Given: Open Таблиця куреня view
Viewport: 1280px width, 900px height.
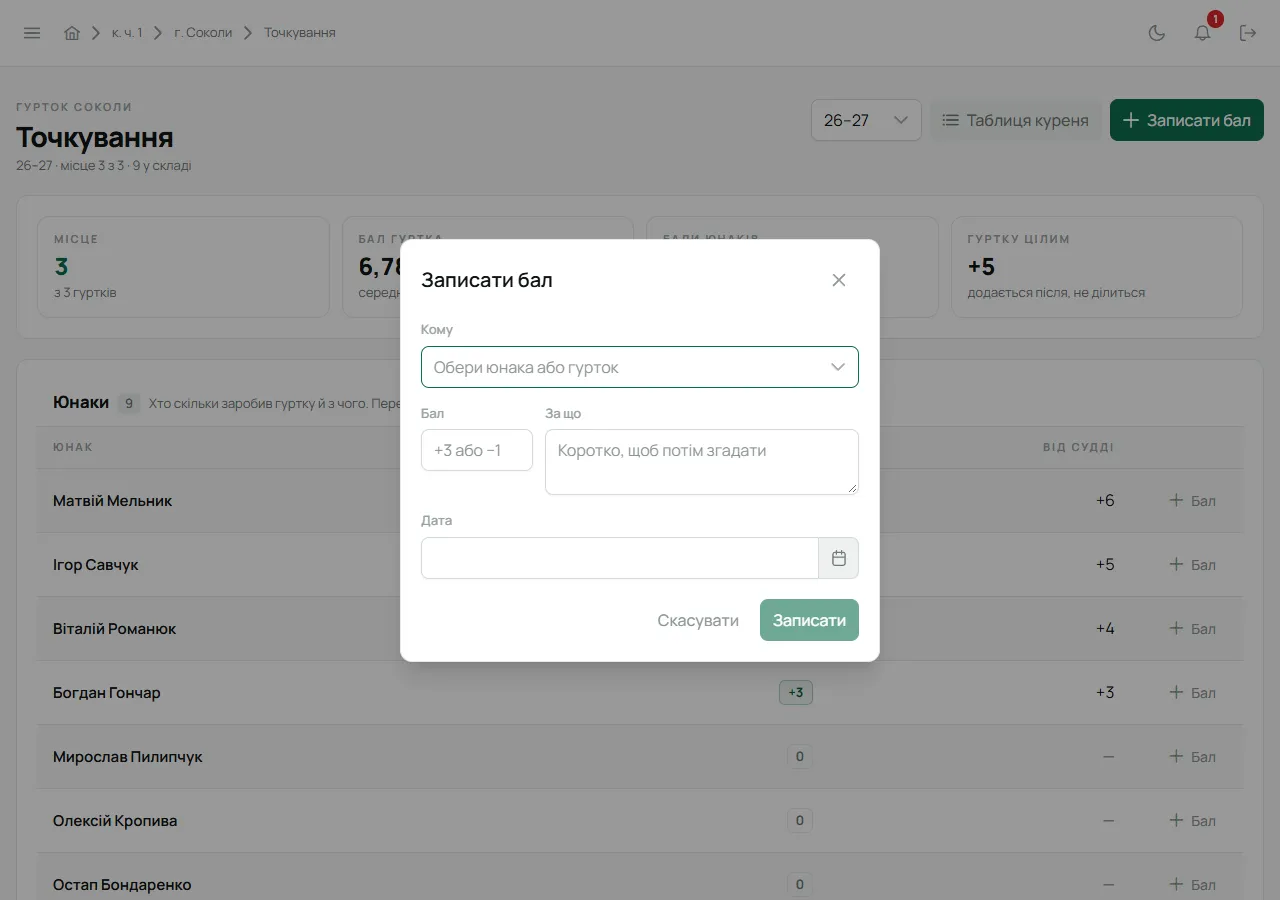Looking at the screenshot, I should tap(1016, 120).
